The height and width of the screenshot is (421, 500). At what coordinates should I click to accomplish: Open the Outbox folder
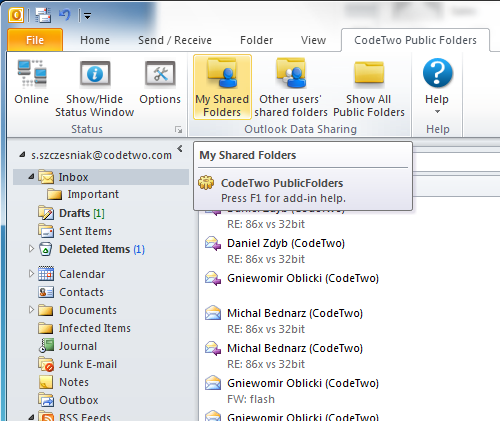point(79,400)
